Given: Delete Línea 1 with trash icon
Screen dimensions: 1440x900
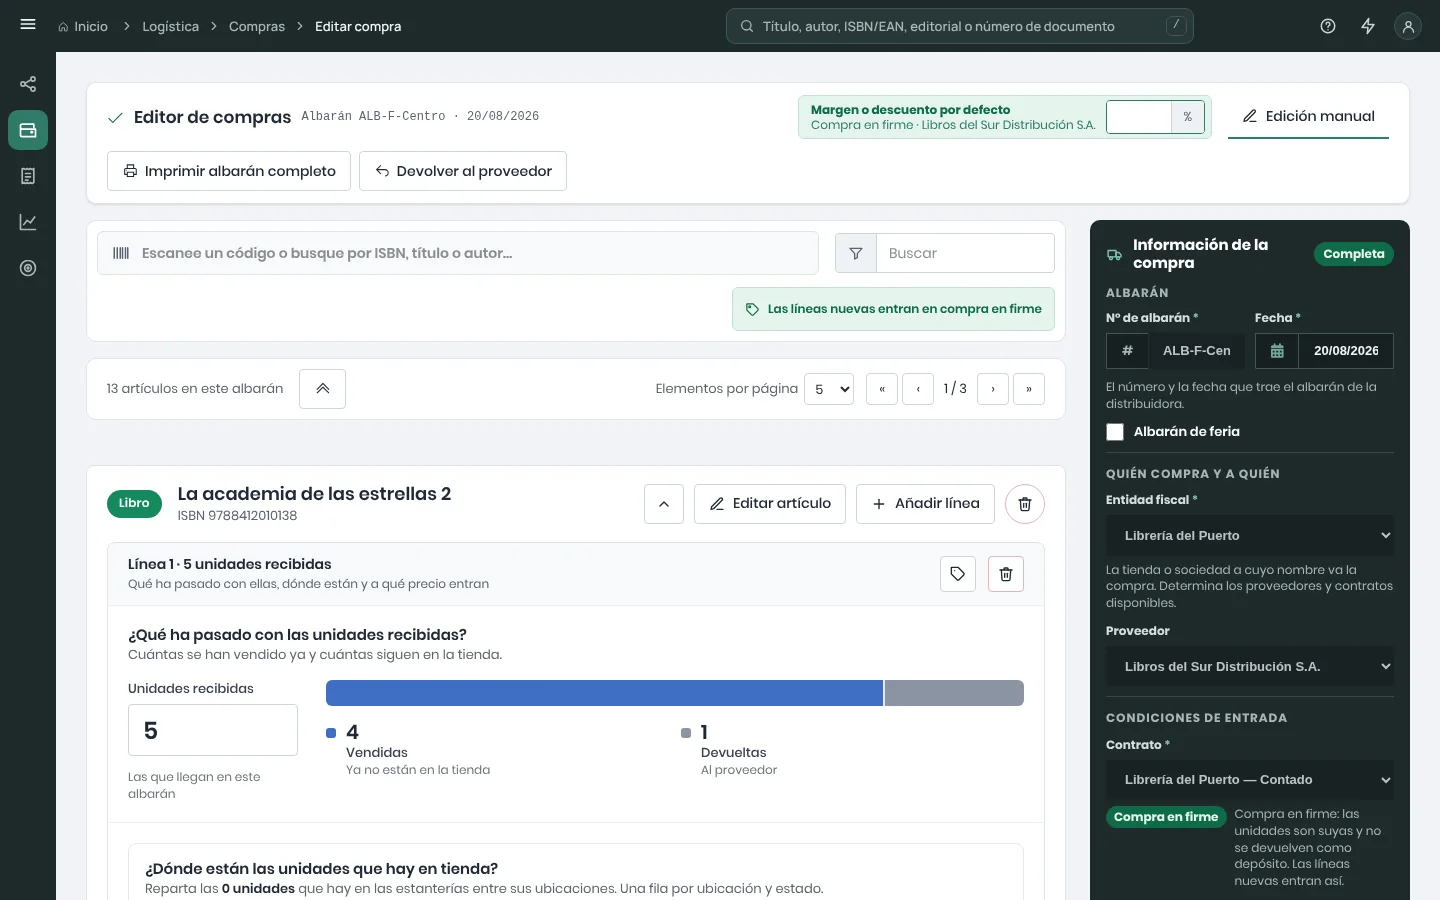Looking at the screenshot, I should tap(1006, 574).
